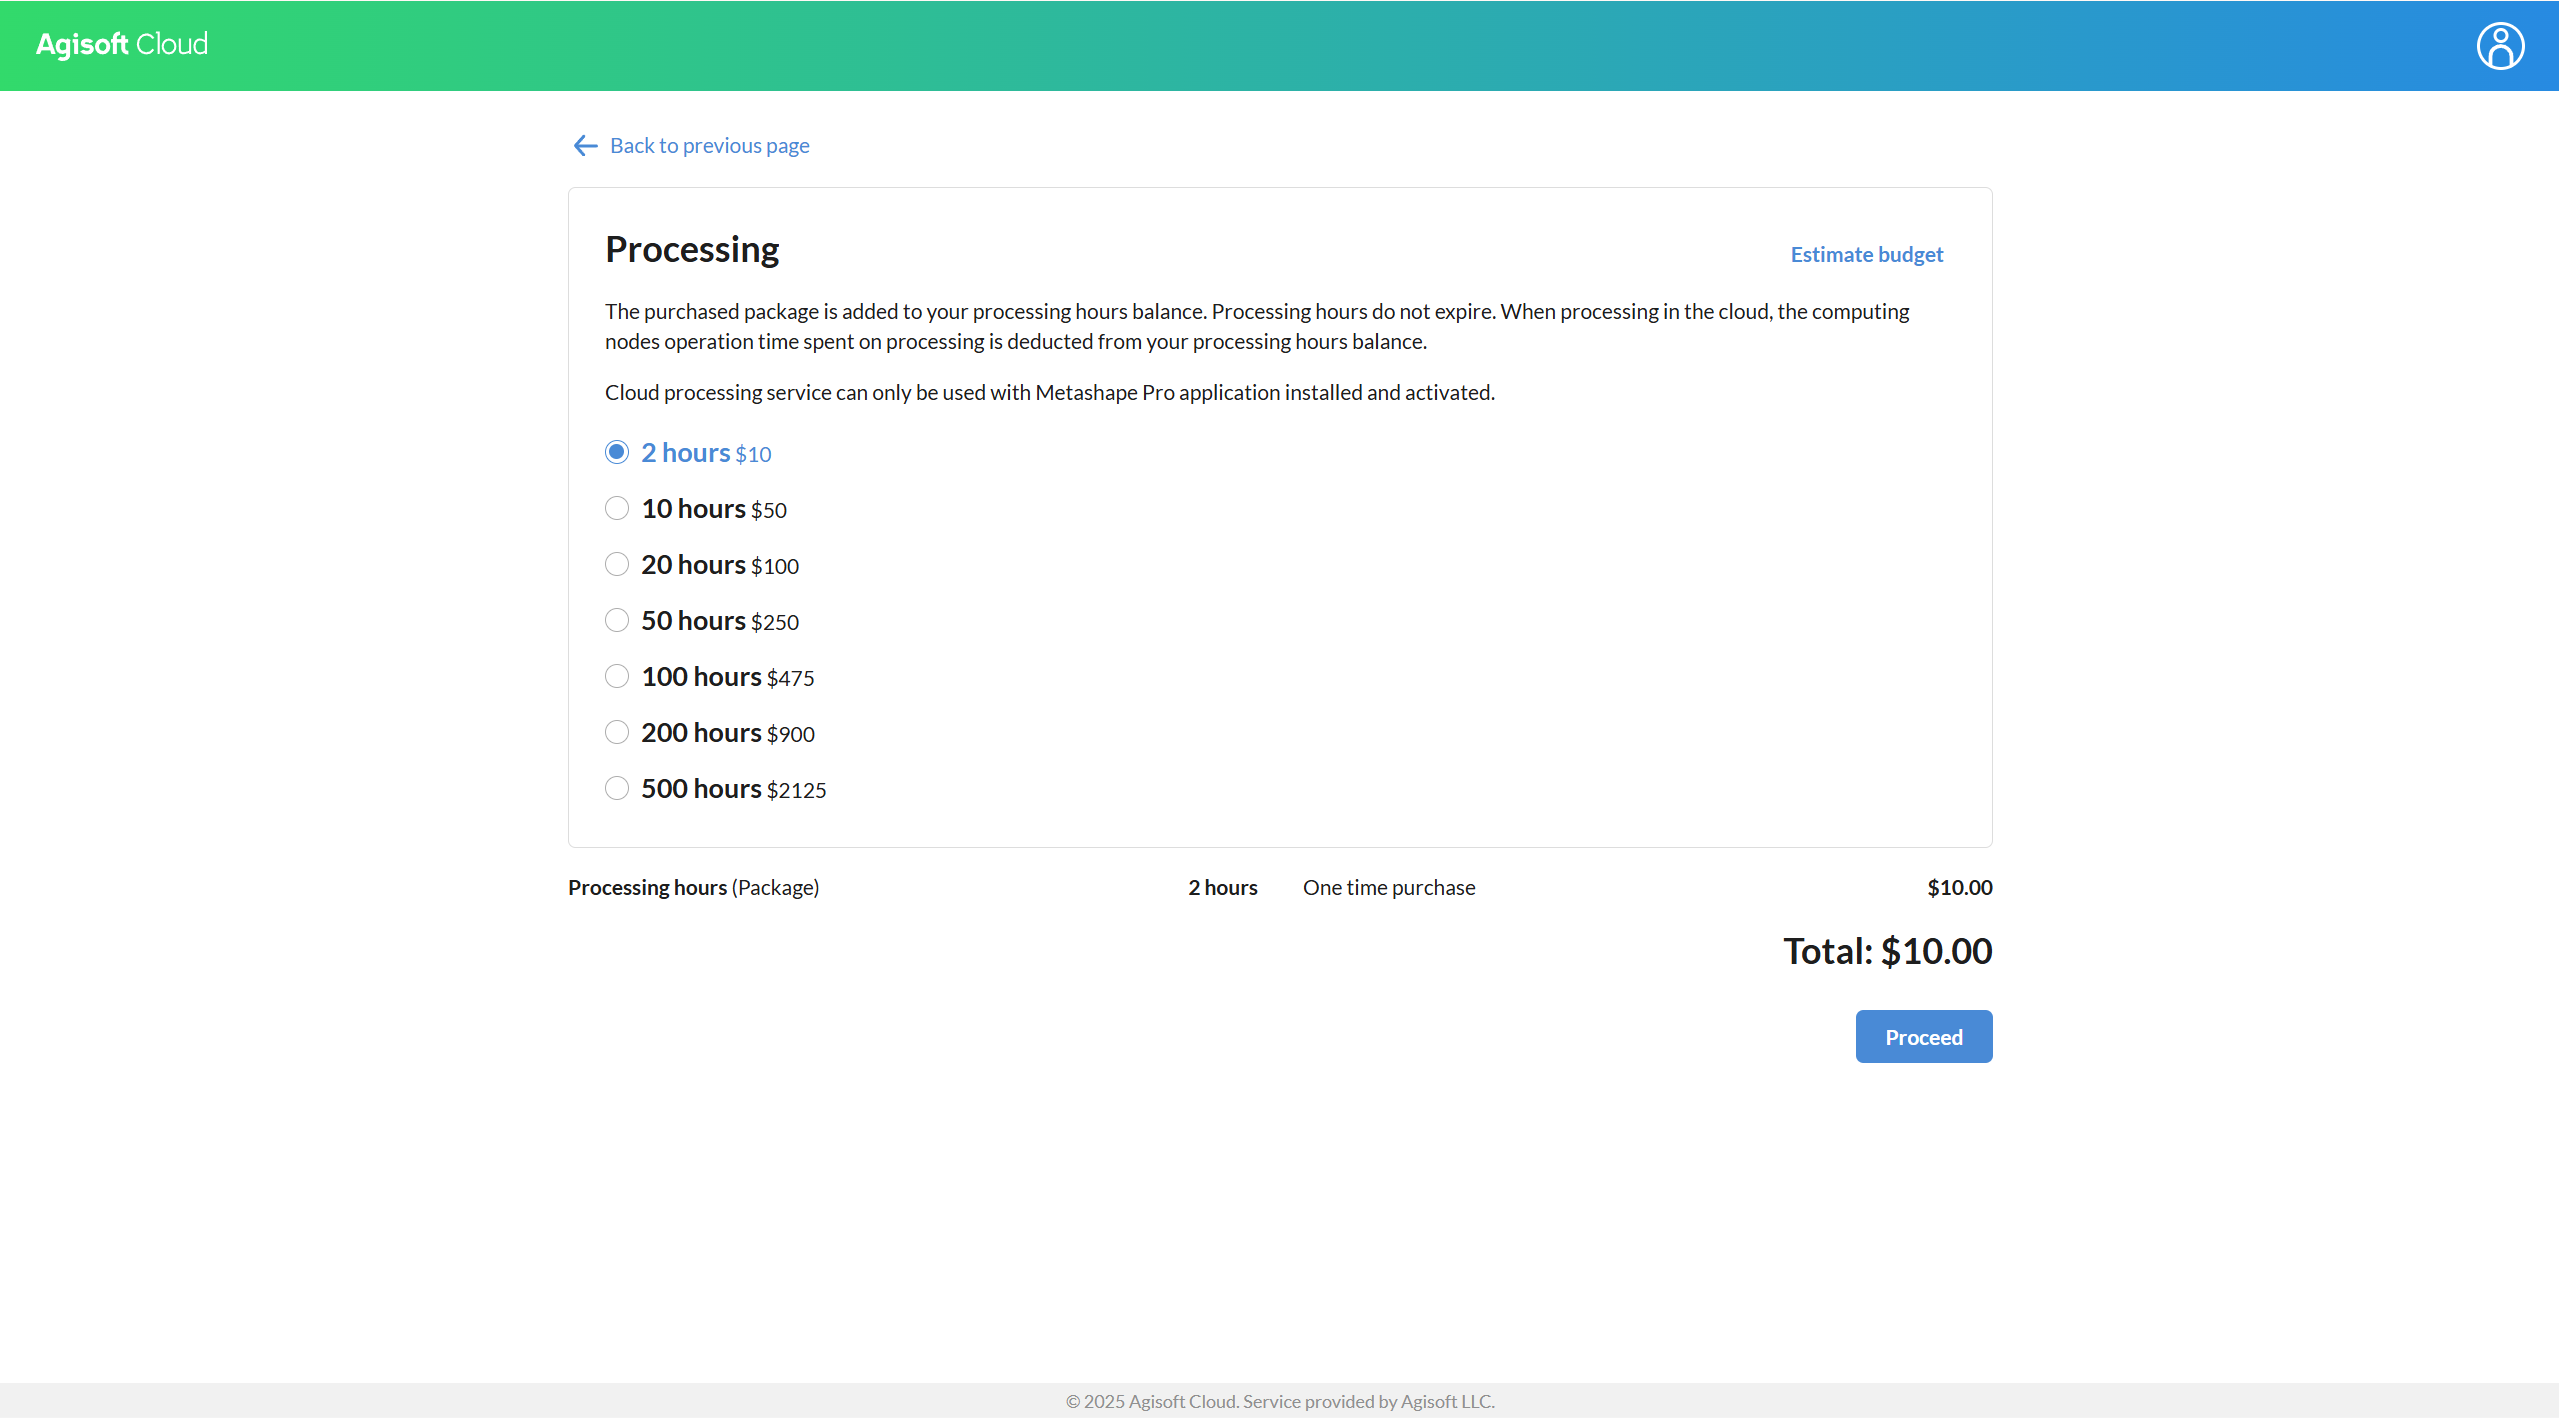Viewport: 2559px width, 1418px height.
Task: Open the Estimate budget link
Action: [1866, 254]
